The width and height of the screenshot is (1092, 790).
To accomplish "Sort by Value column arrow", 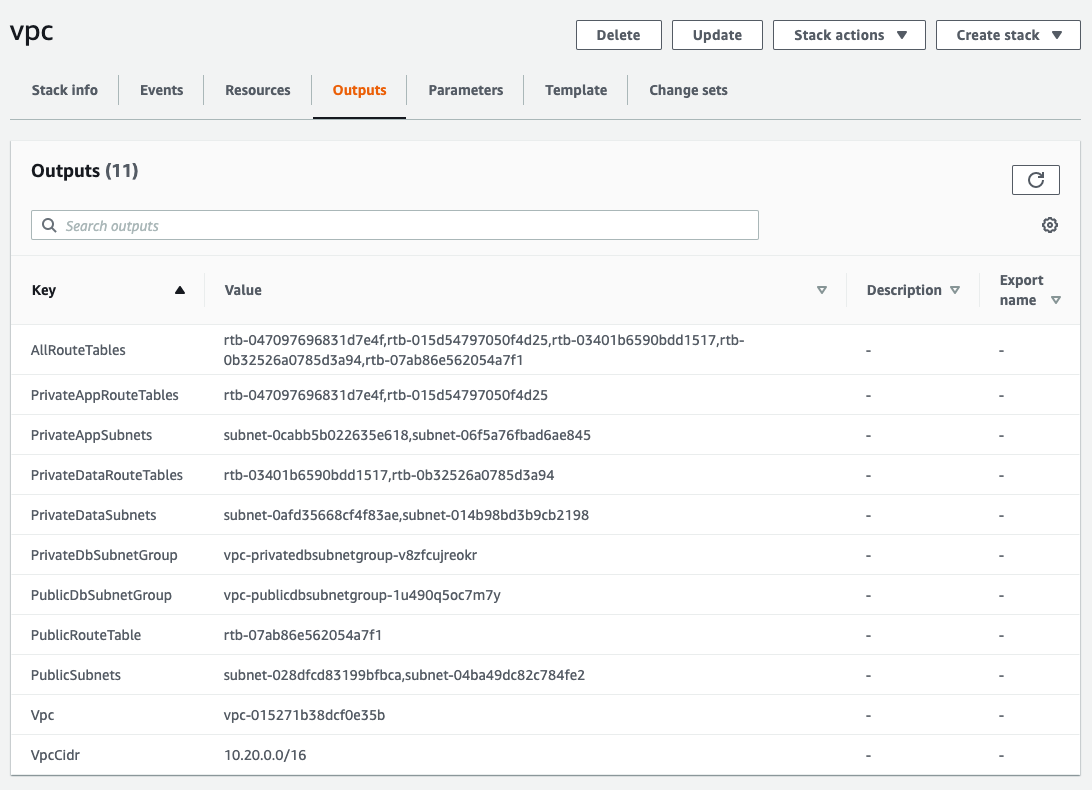I will pos(822,290).
